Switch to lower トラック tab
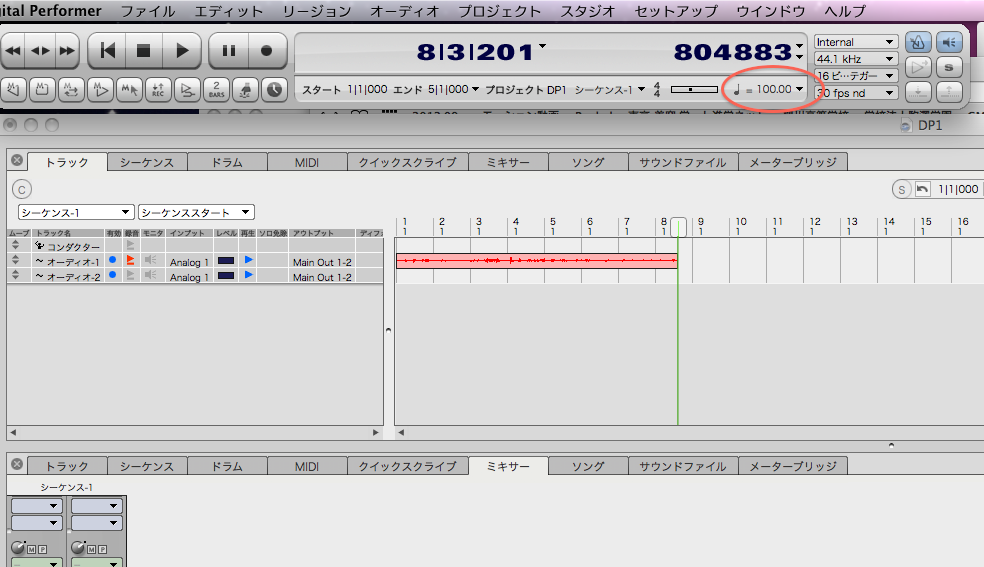 pyautogui.click(x=67, y=467)
